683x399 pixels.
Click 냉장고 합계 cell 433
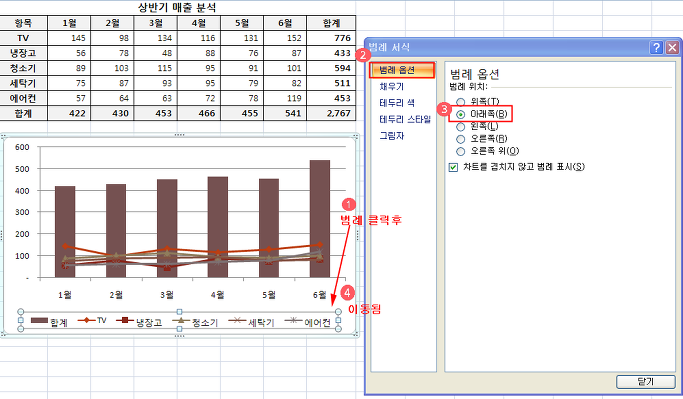[x=331, y=53]
